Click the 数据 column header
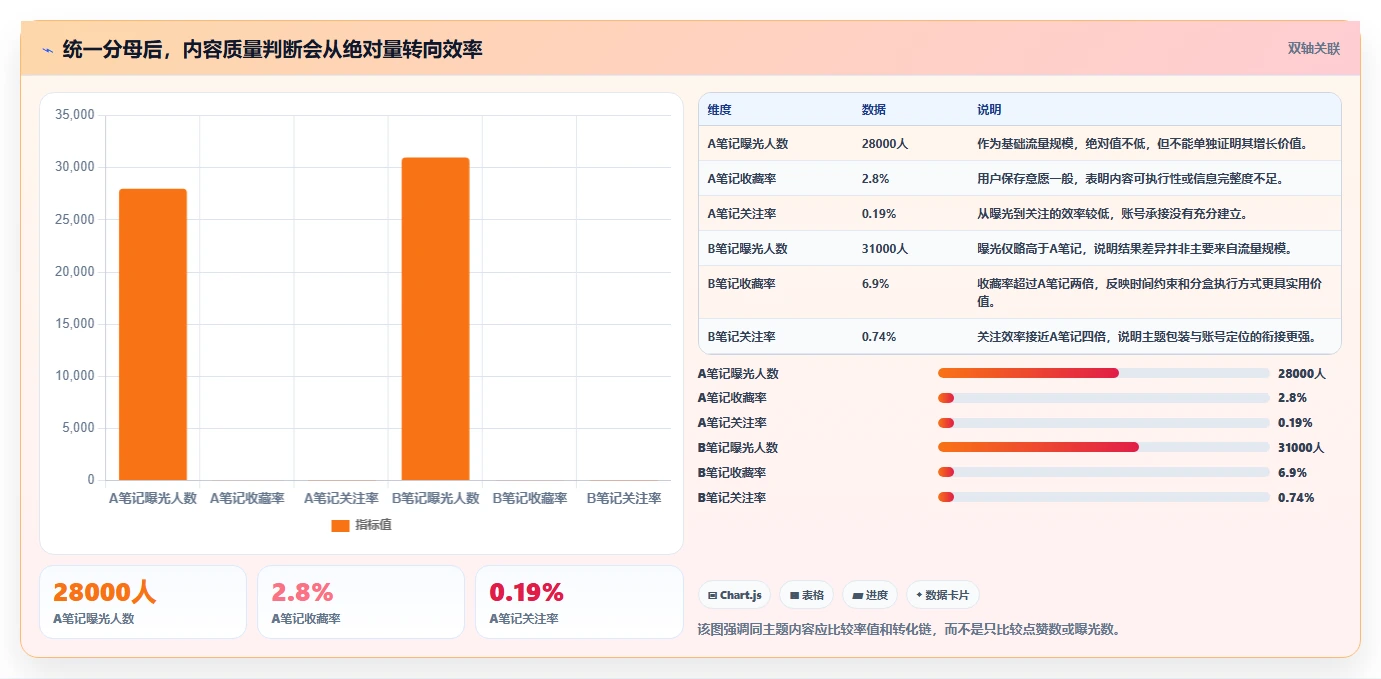 coord(873,110)
